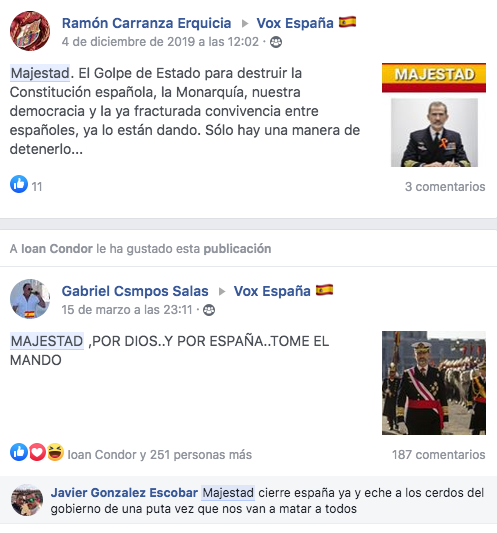The image size is (497, 533).
Task: Open Ramón Carranza Erquicia's profile picture
Action: tap(30, 31)
